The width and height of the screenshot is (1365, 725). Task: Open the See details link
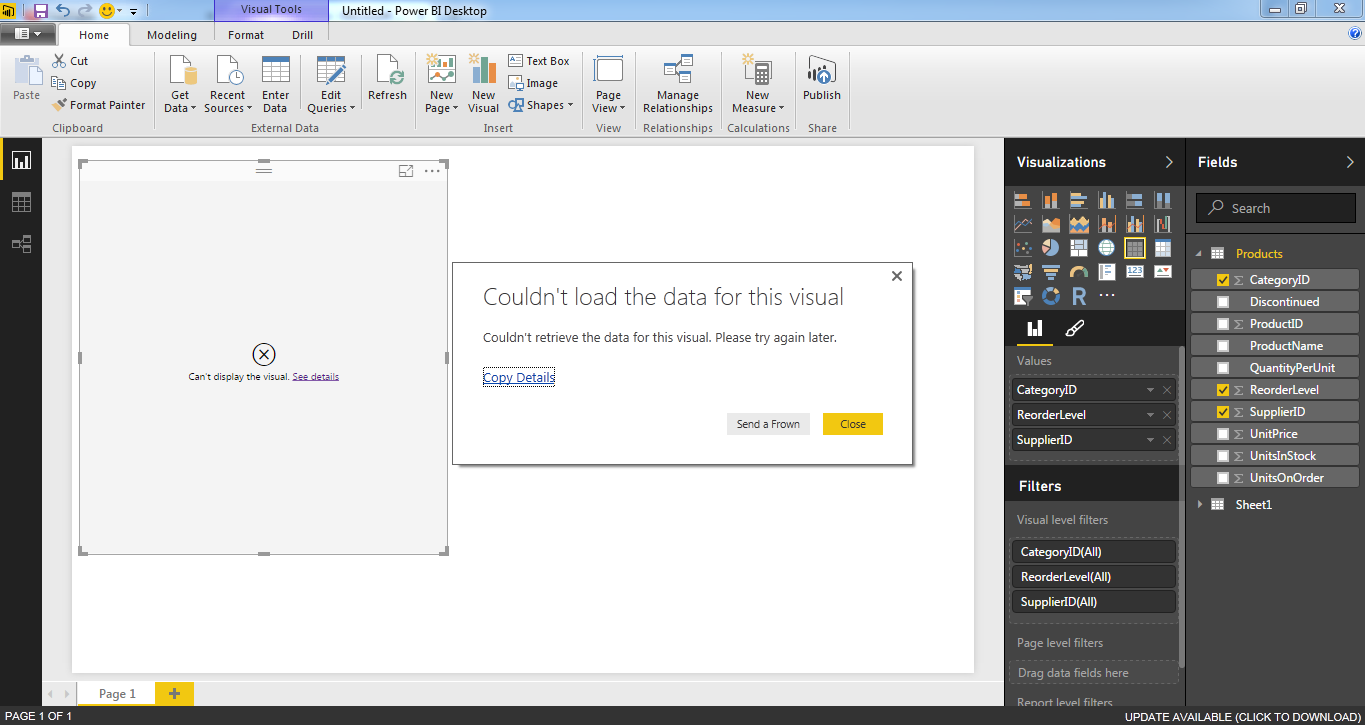316,377
